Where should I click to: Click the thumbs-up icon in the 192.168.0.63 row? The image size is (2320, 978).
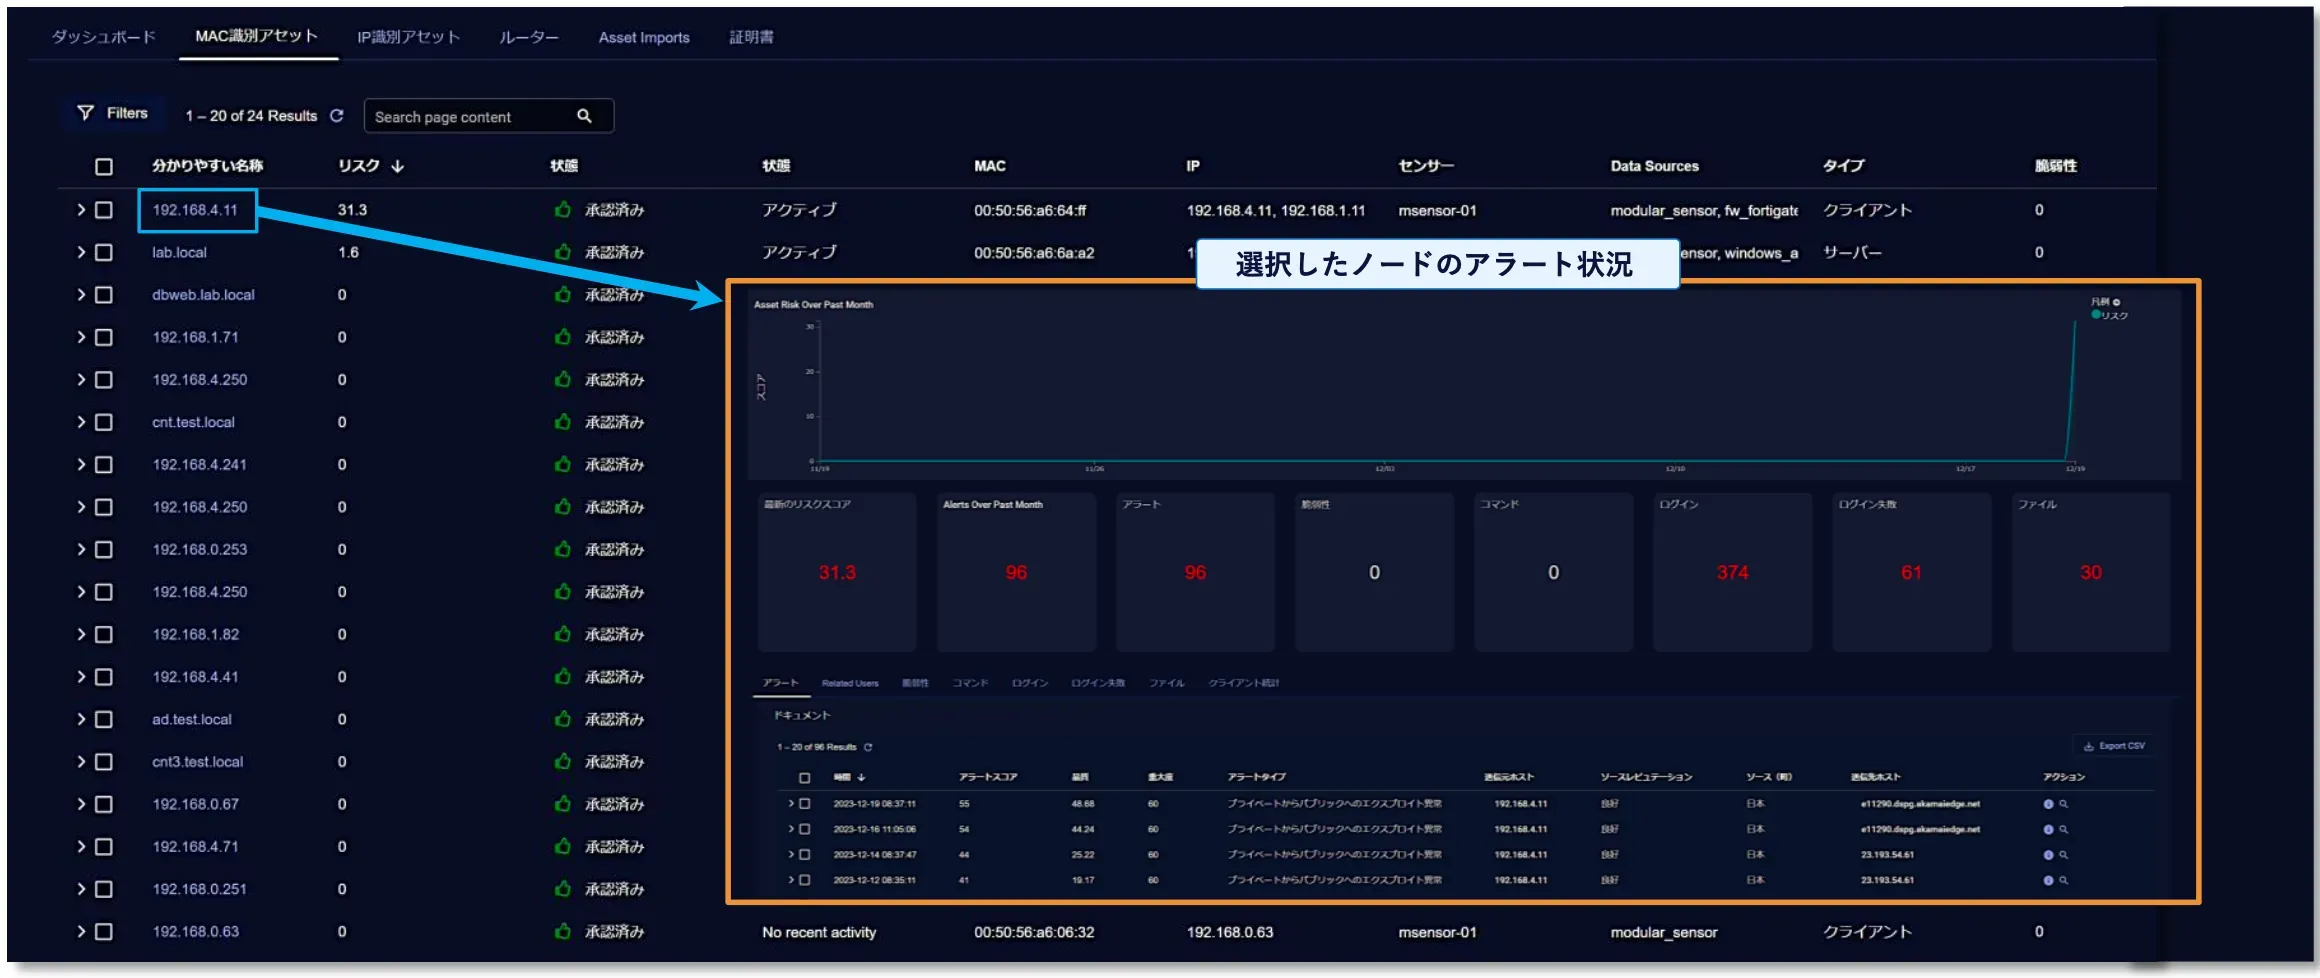point(563,931)
